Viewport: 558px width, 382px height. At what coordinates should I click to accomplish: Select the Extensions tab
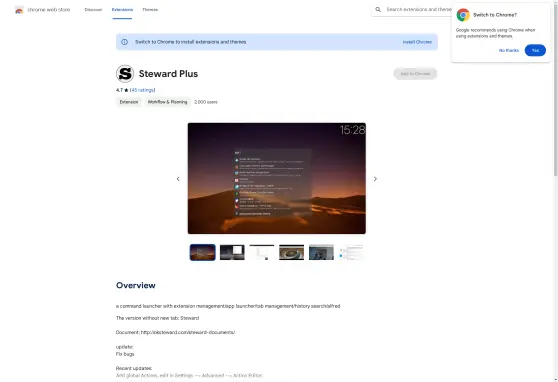click(122, 10)
